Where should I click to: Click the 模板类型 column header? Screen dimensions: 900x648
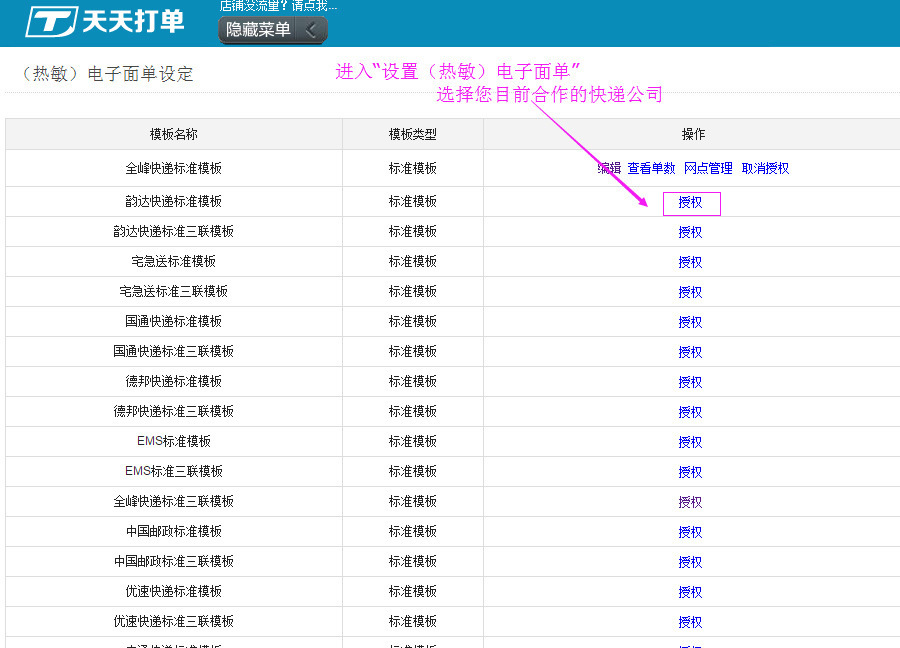click(x=413, y=134)
